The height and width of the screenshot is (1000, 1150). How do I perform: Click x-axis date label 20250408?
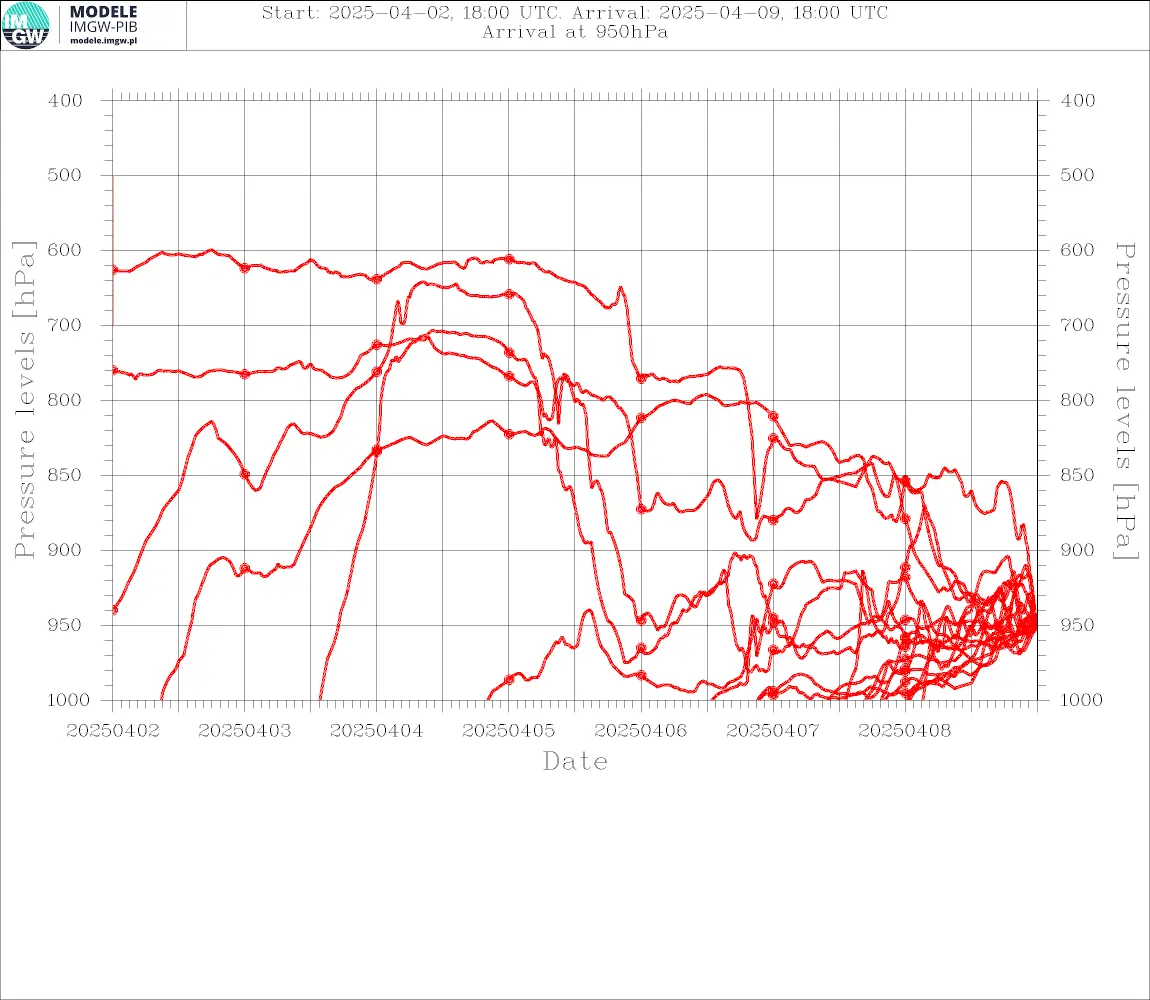point(904,731)
